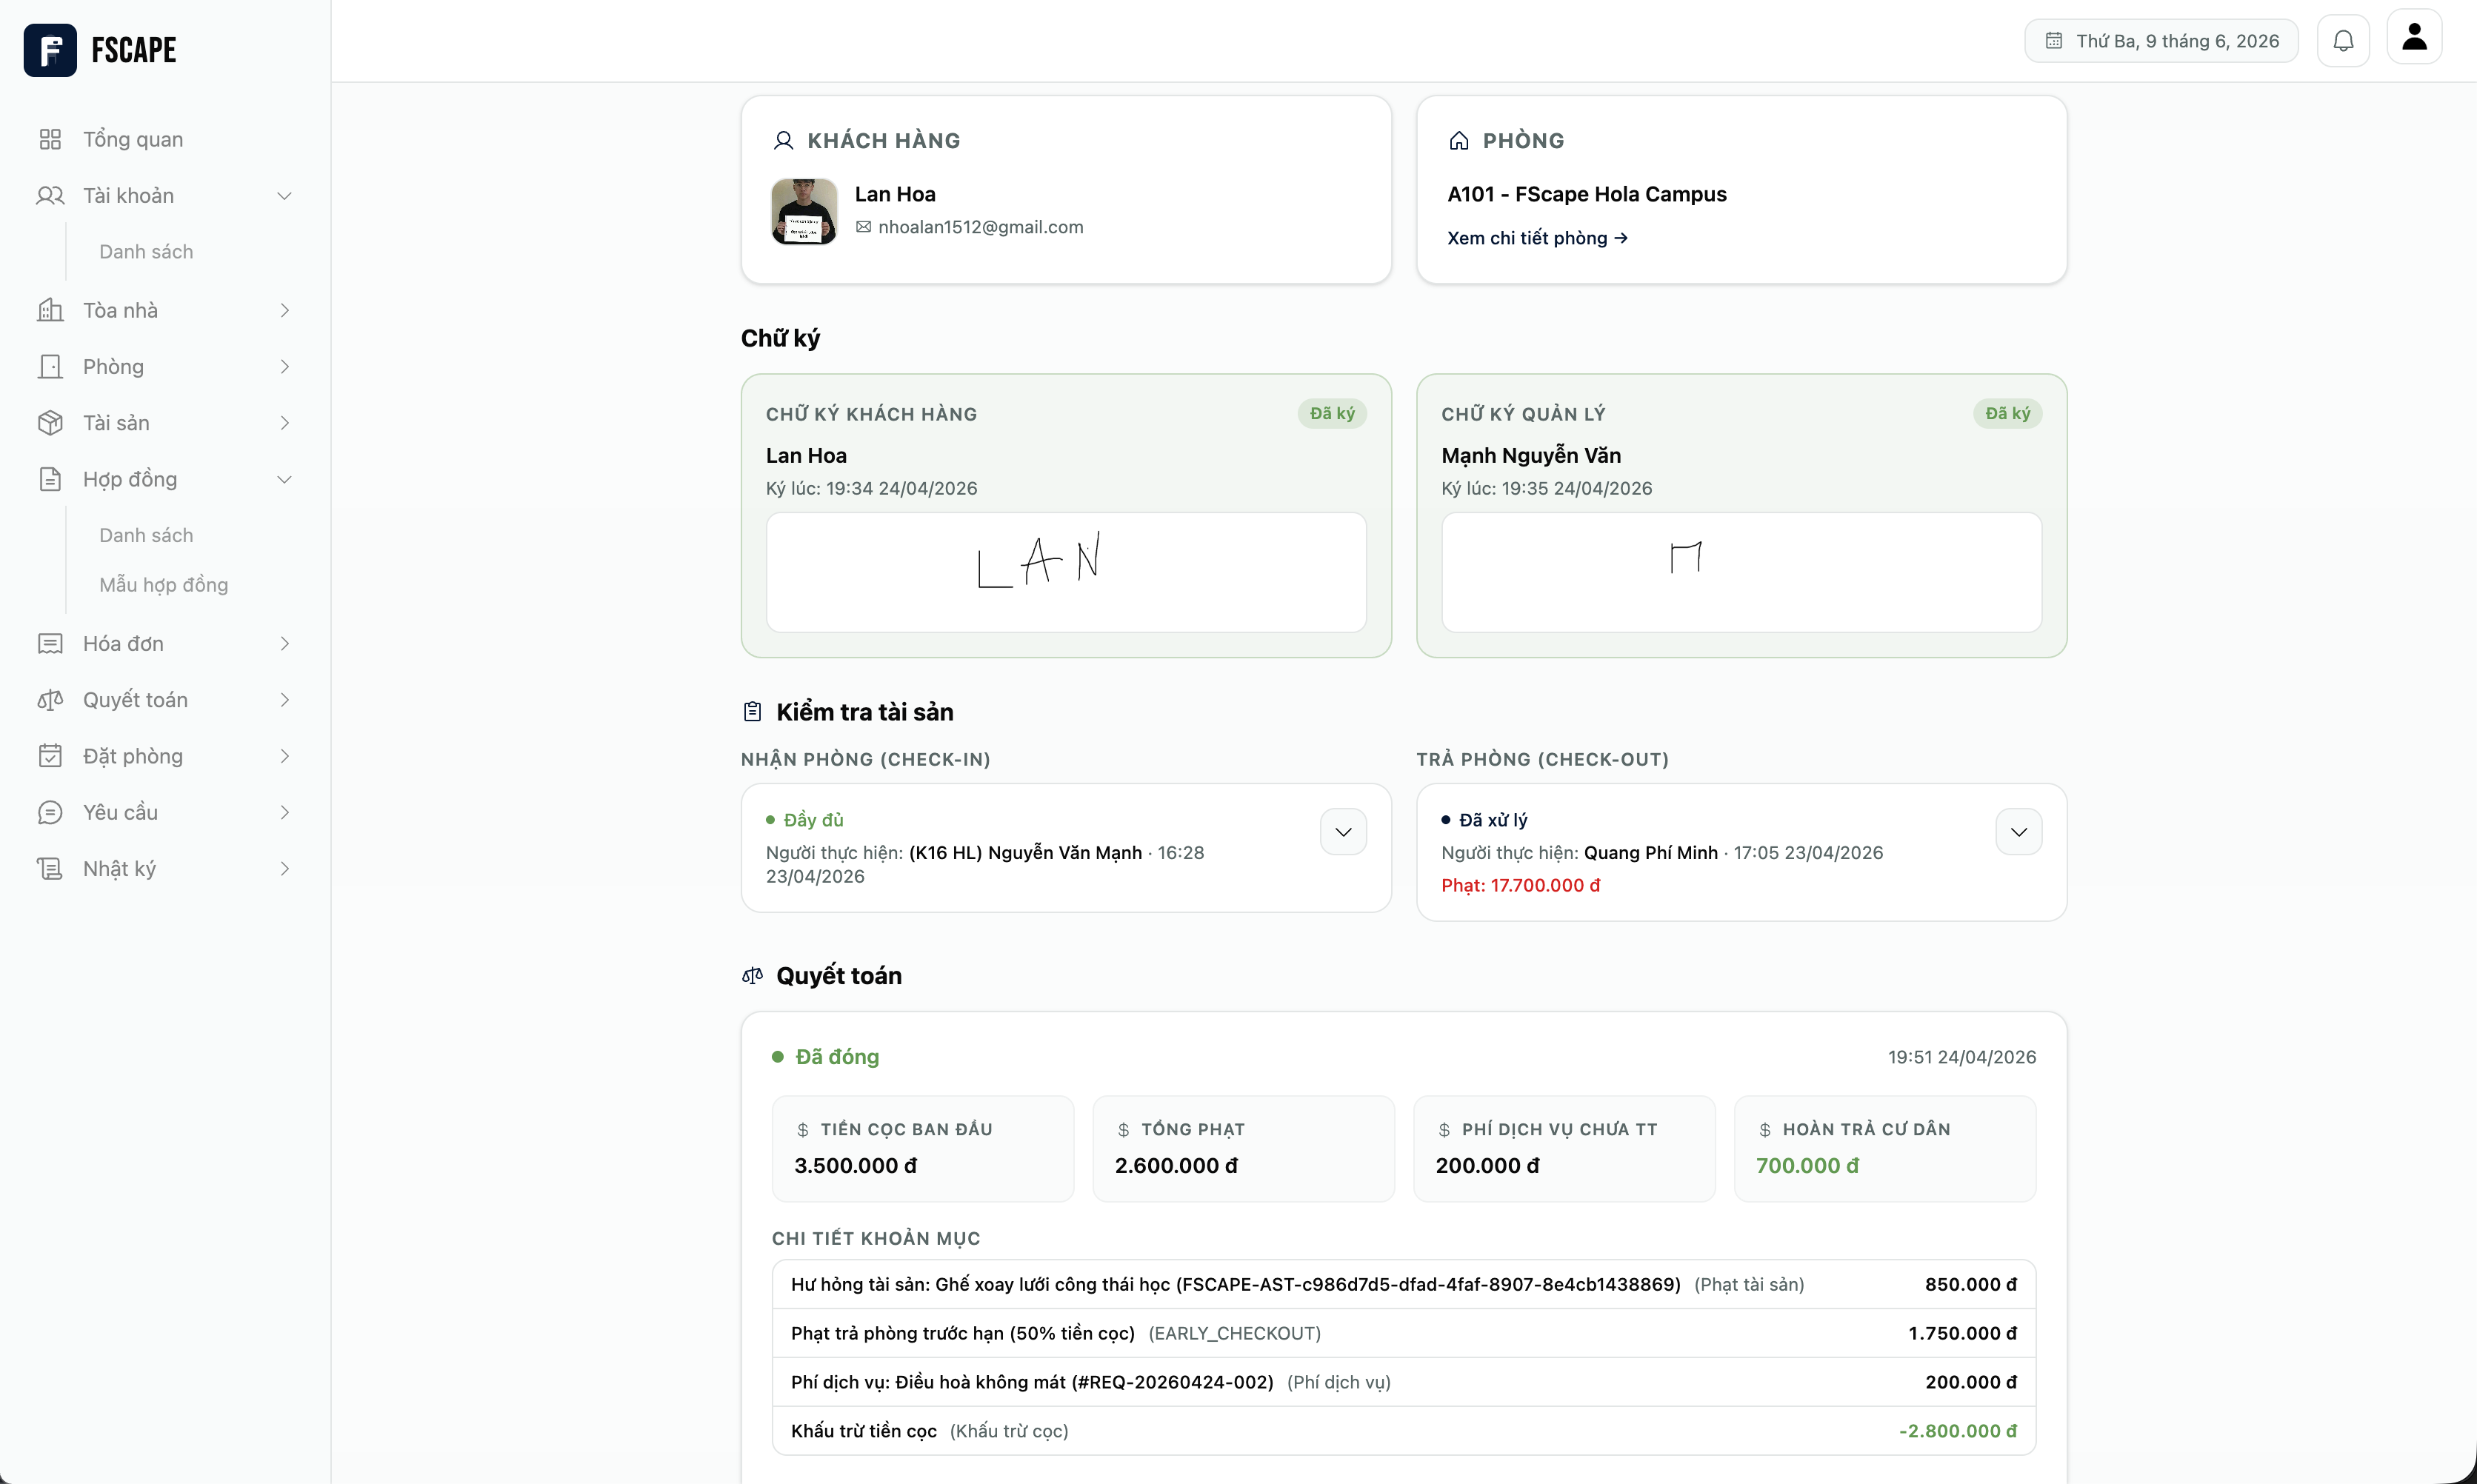Click the Đã đóng status label
This screenshot has height=1484, width=2477.
(x=837, y=1057)
